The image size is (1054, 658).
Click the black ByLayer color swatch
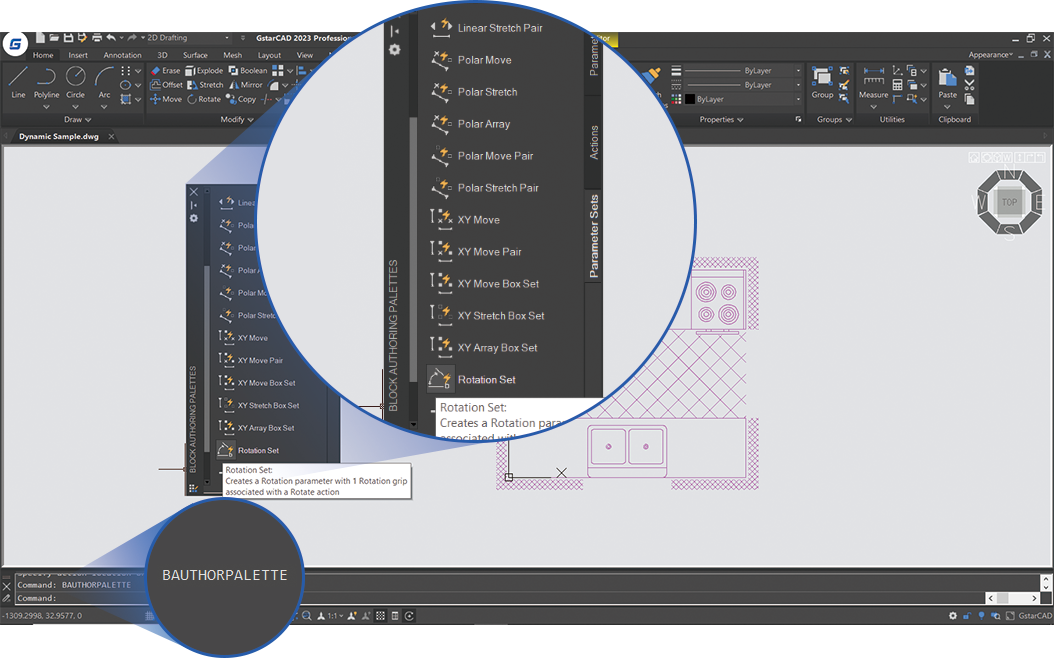pos(690,99)
